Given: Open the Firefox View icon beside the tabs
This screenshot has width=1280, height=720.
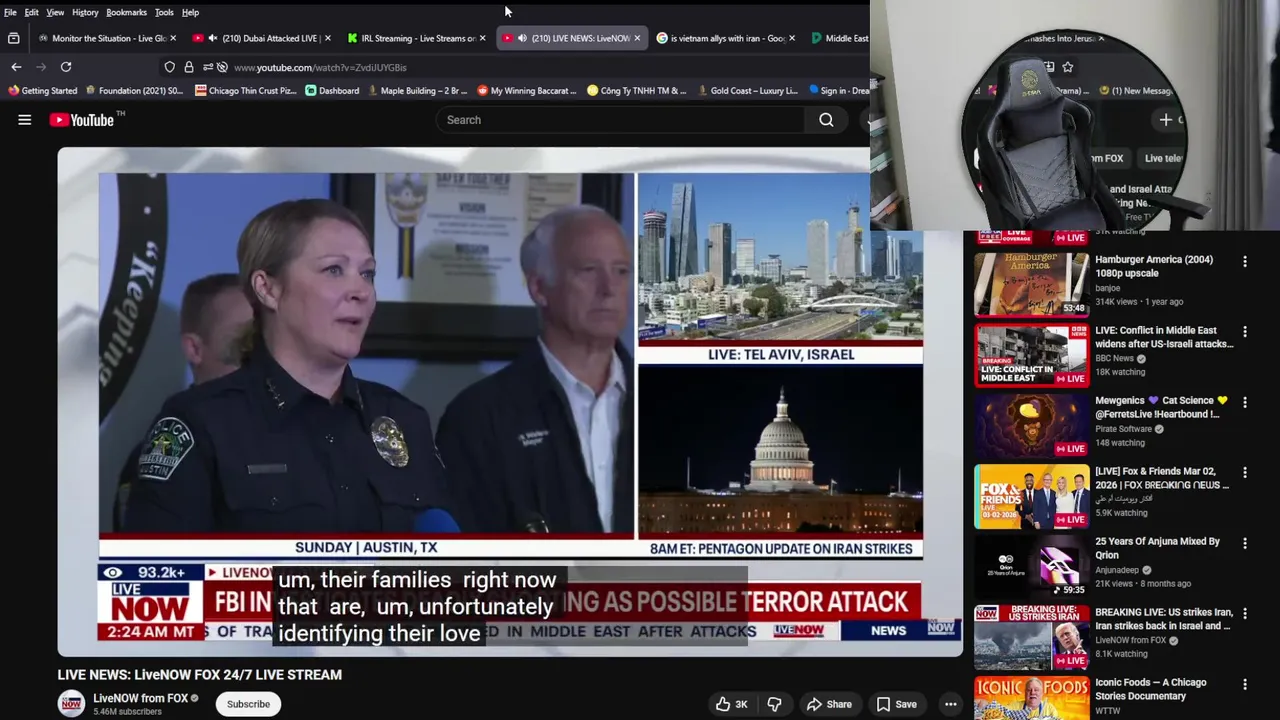Looking at the screenshot, I should [14, 38].
